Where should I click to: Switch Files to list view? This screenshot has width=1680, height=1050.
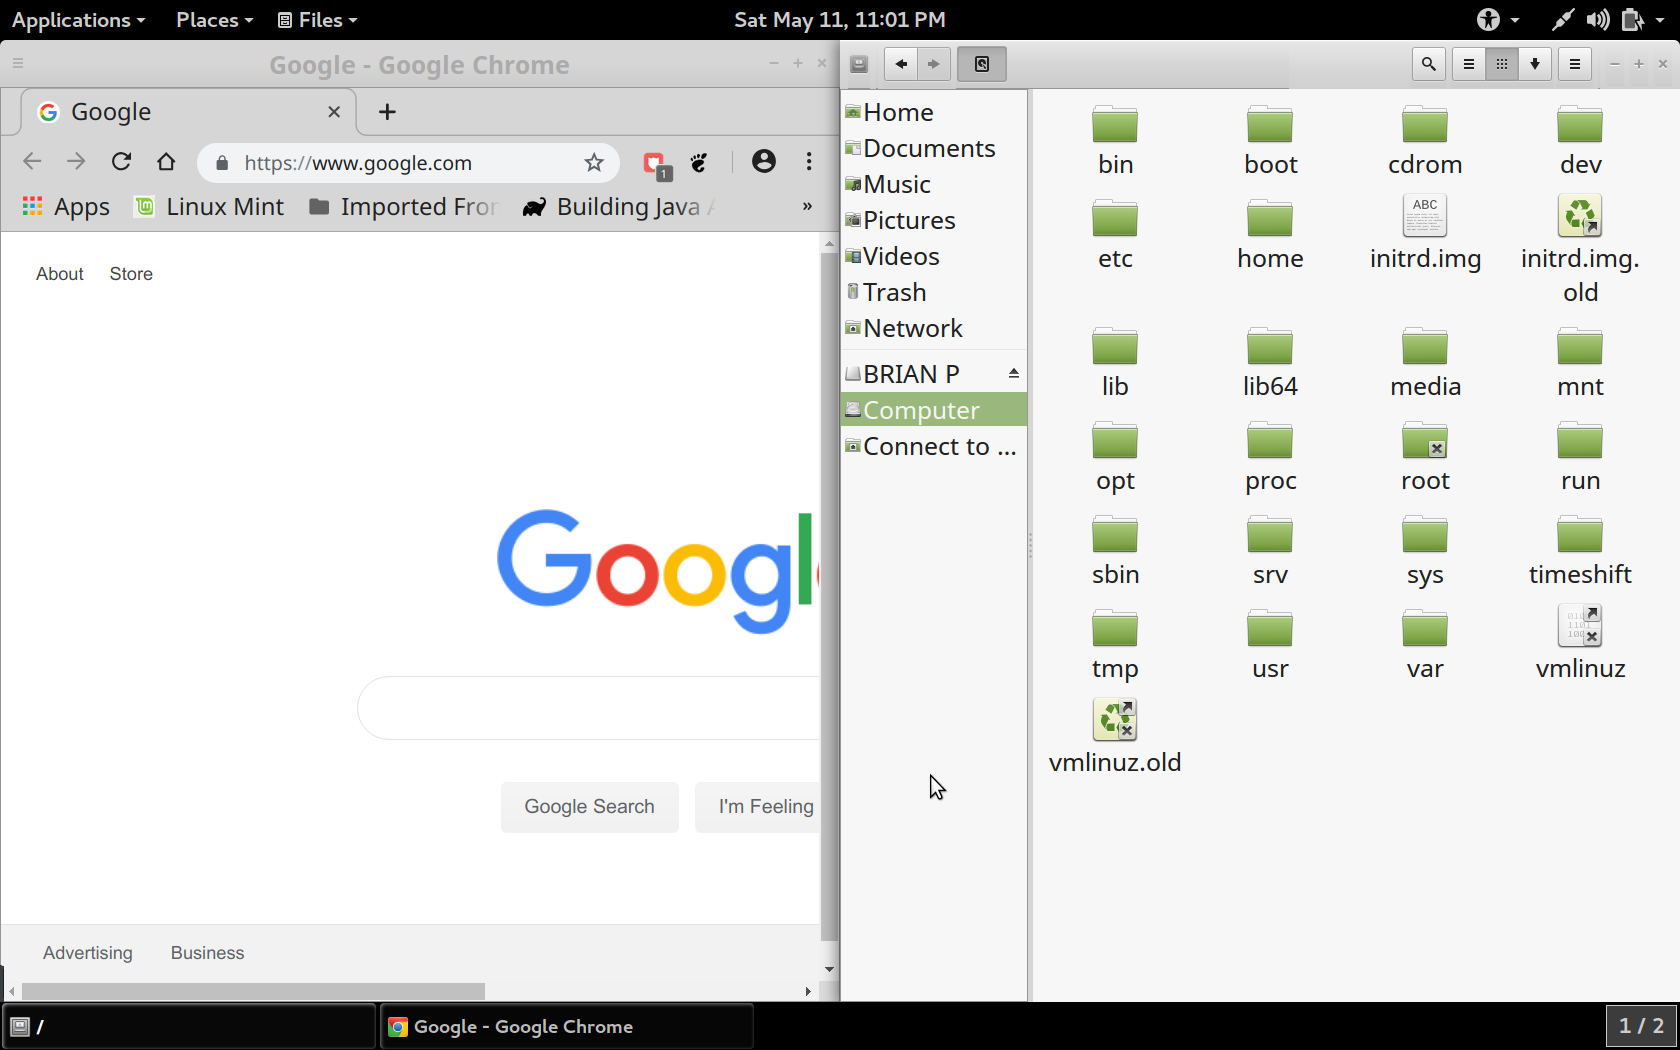1469,64
